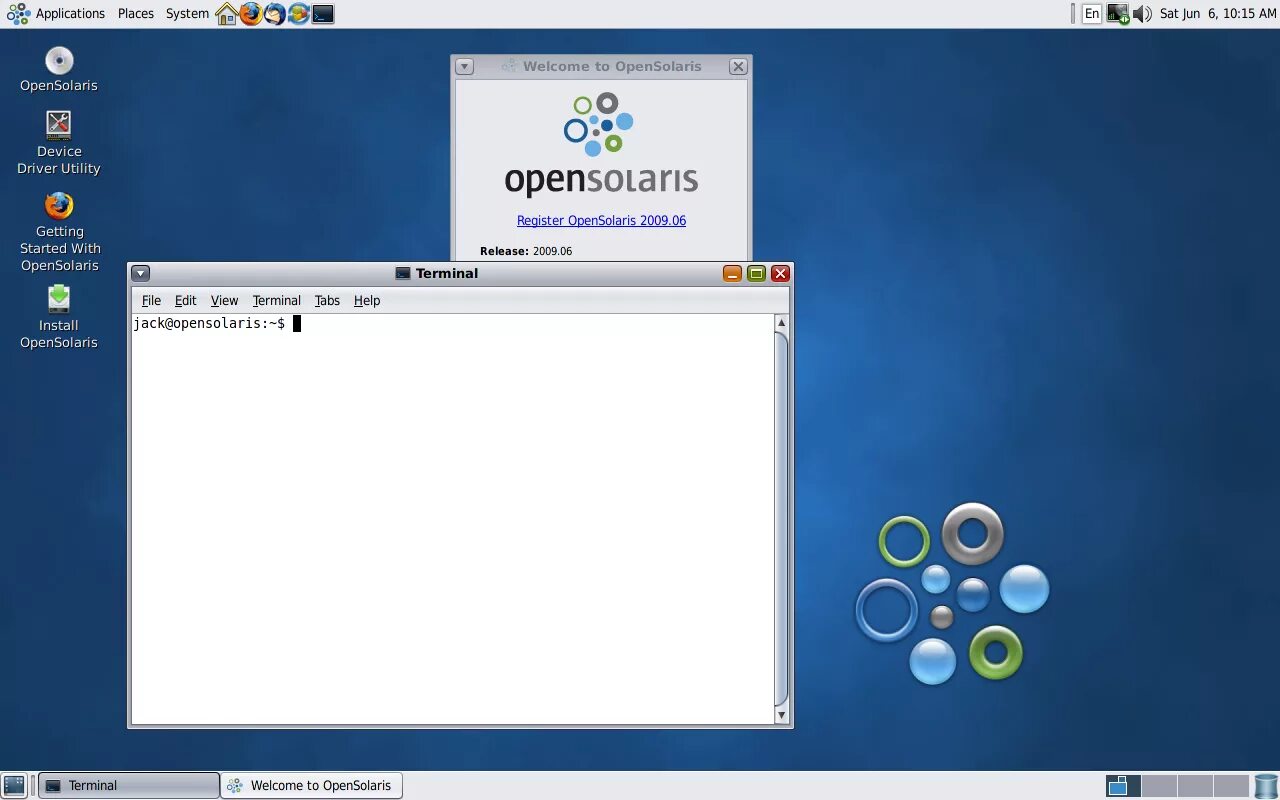This screenshot has width=1280, height=800.
Task: Switch to Welcome to OpenSolaris taskbar button
Action: (x=312, y=785)
